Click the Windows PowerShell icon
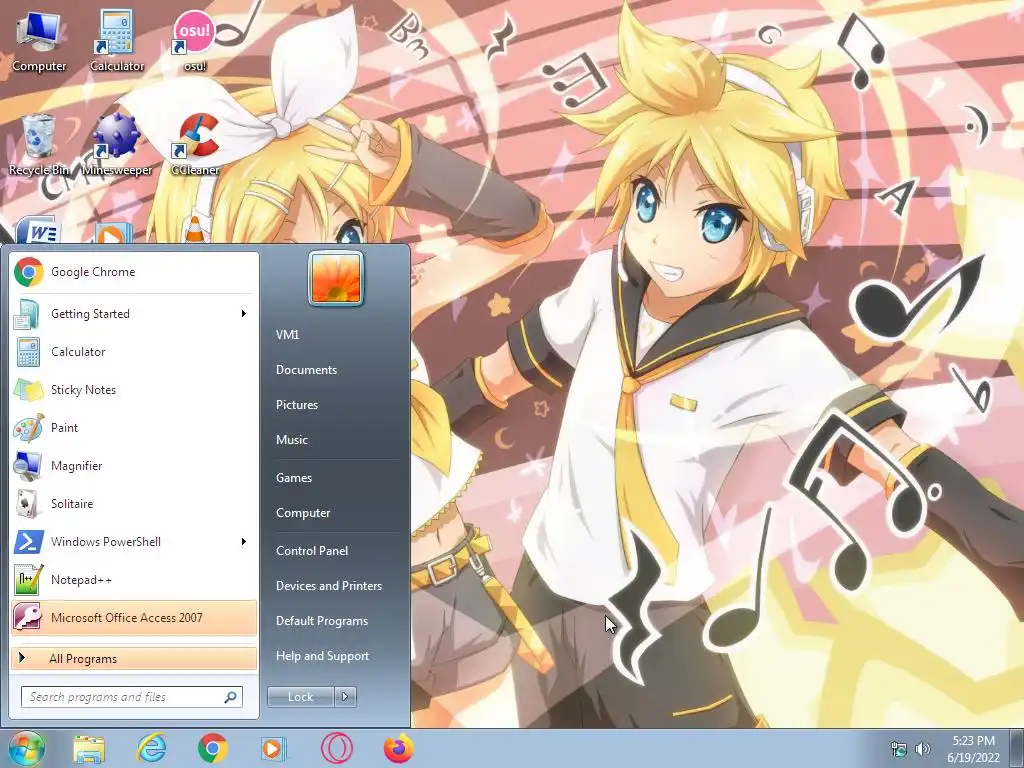The image size is (1024, 768). [28, 541]
